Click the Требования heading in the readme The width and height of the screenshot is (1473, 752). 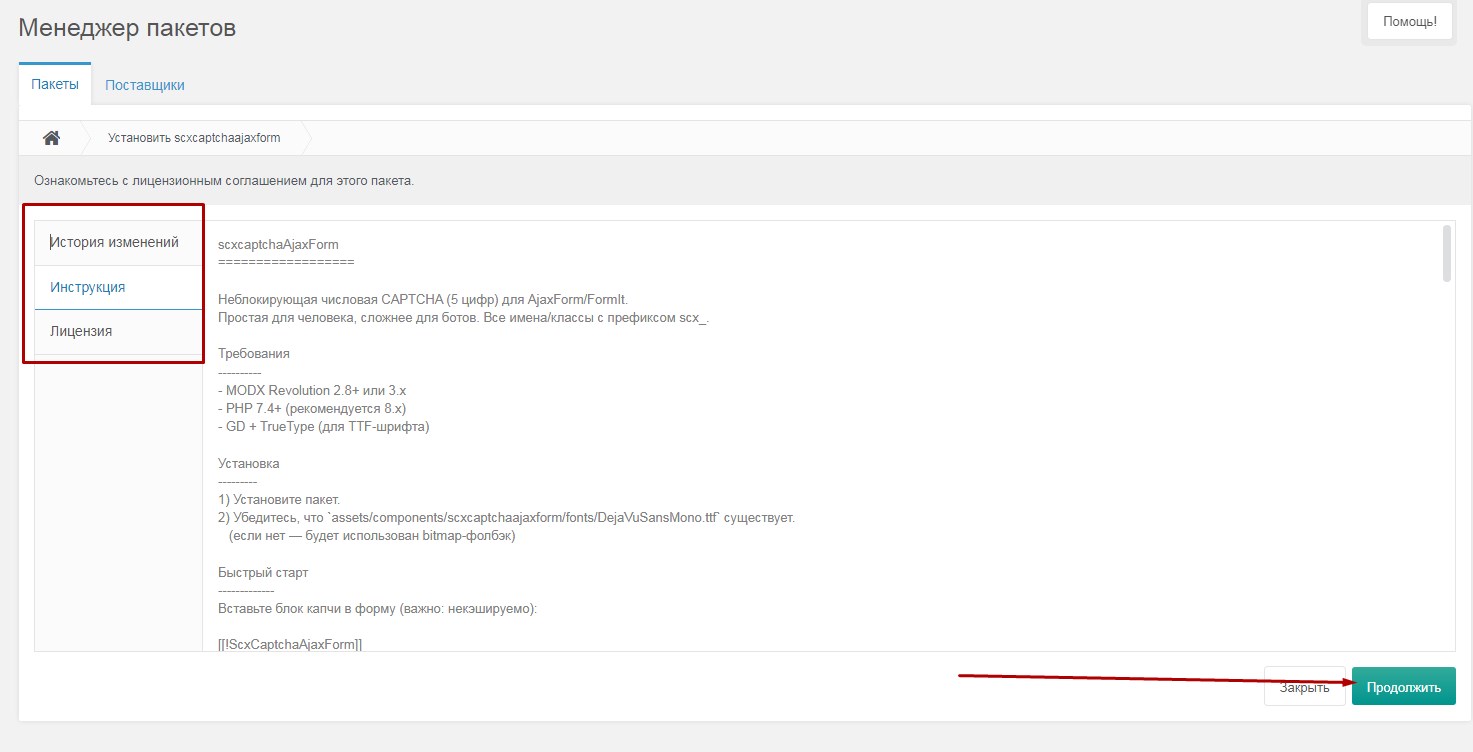tap(254, 354)
